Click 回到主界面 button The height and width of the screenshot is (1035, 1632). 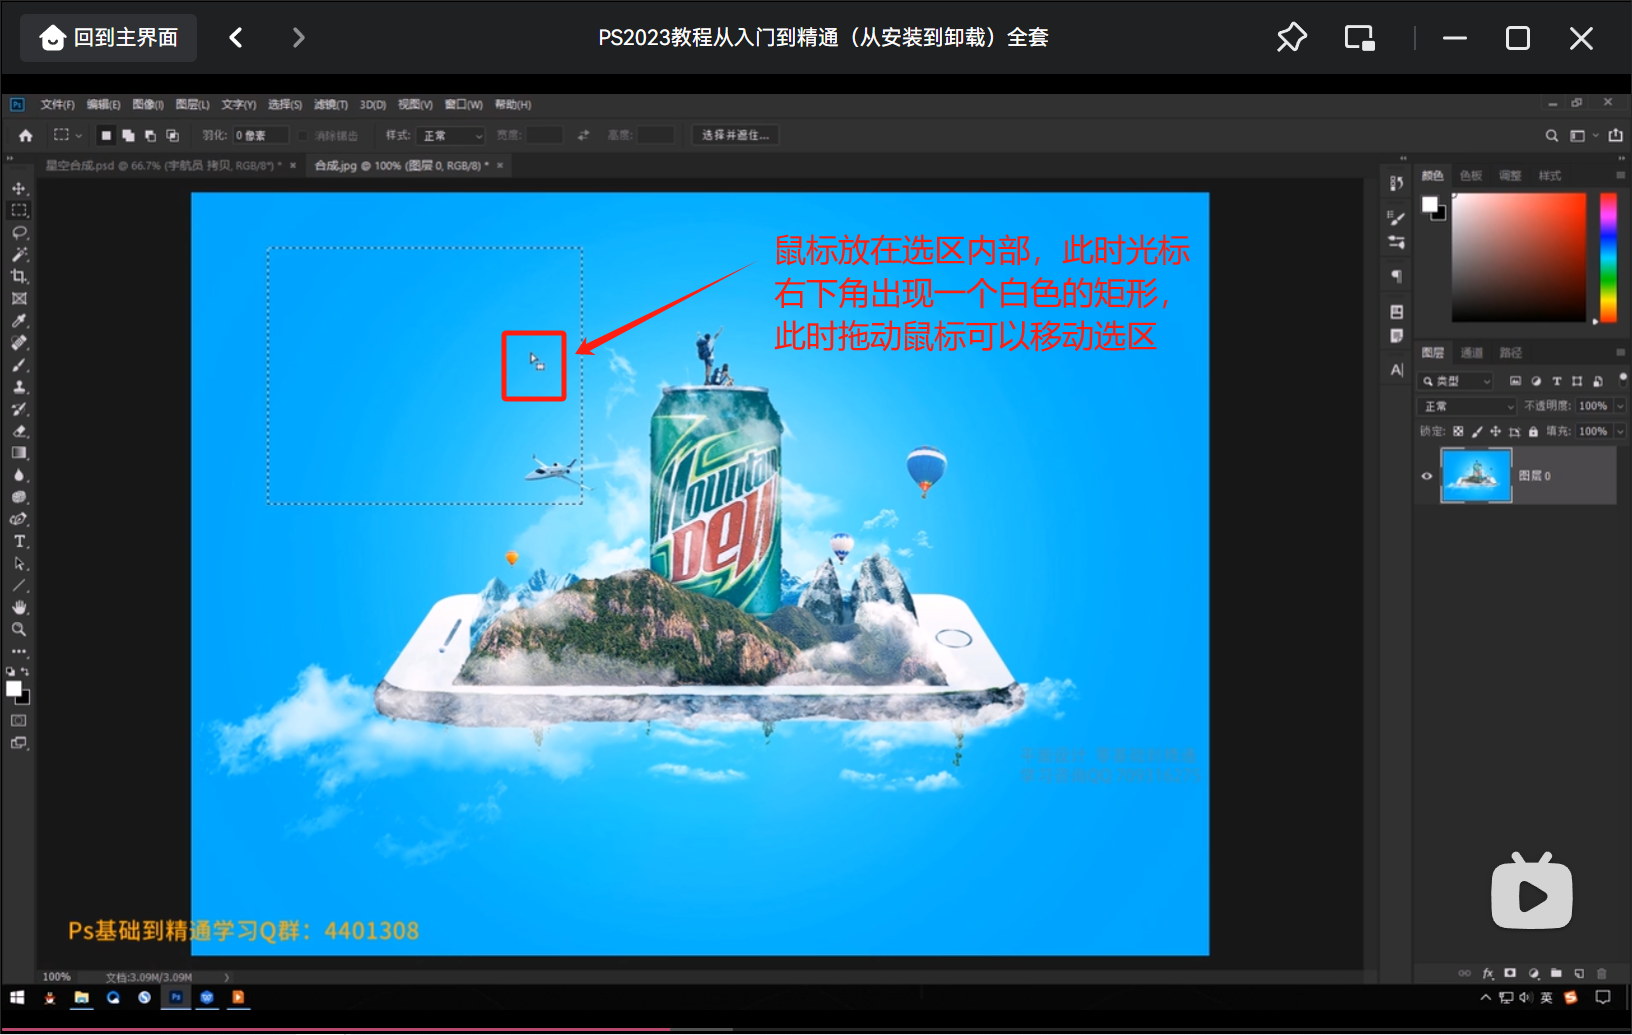click(x=109, y=38)
